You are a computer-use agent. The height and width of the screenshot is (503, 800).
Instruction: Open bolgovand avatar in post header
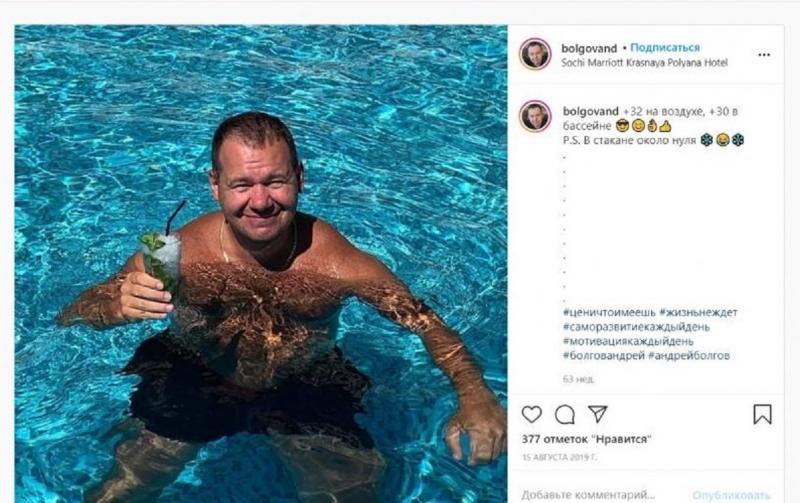[x=535, y=54]
